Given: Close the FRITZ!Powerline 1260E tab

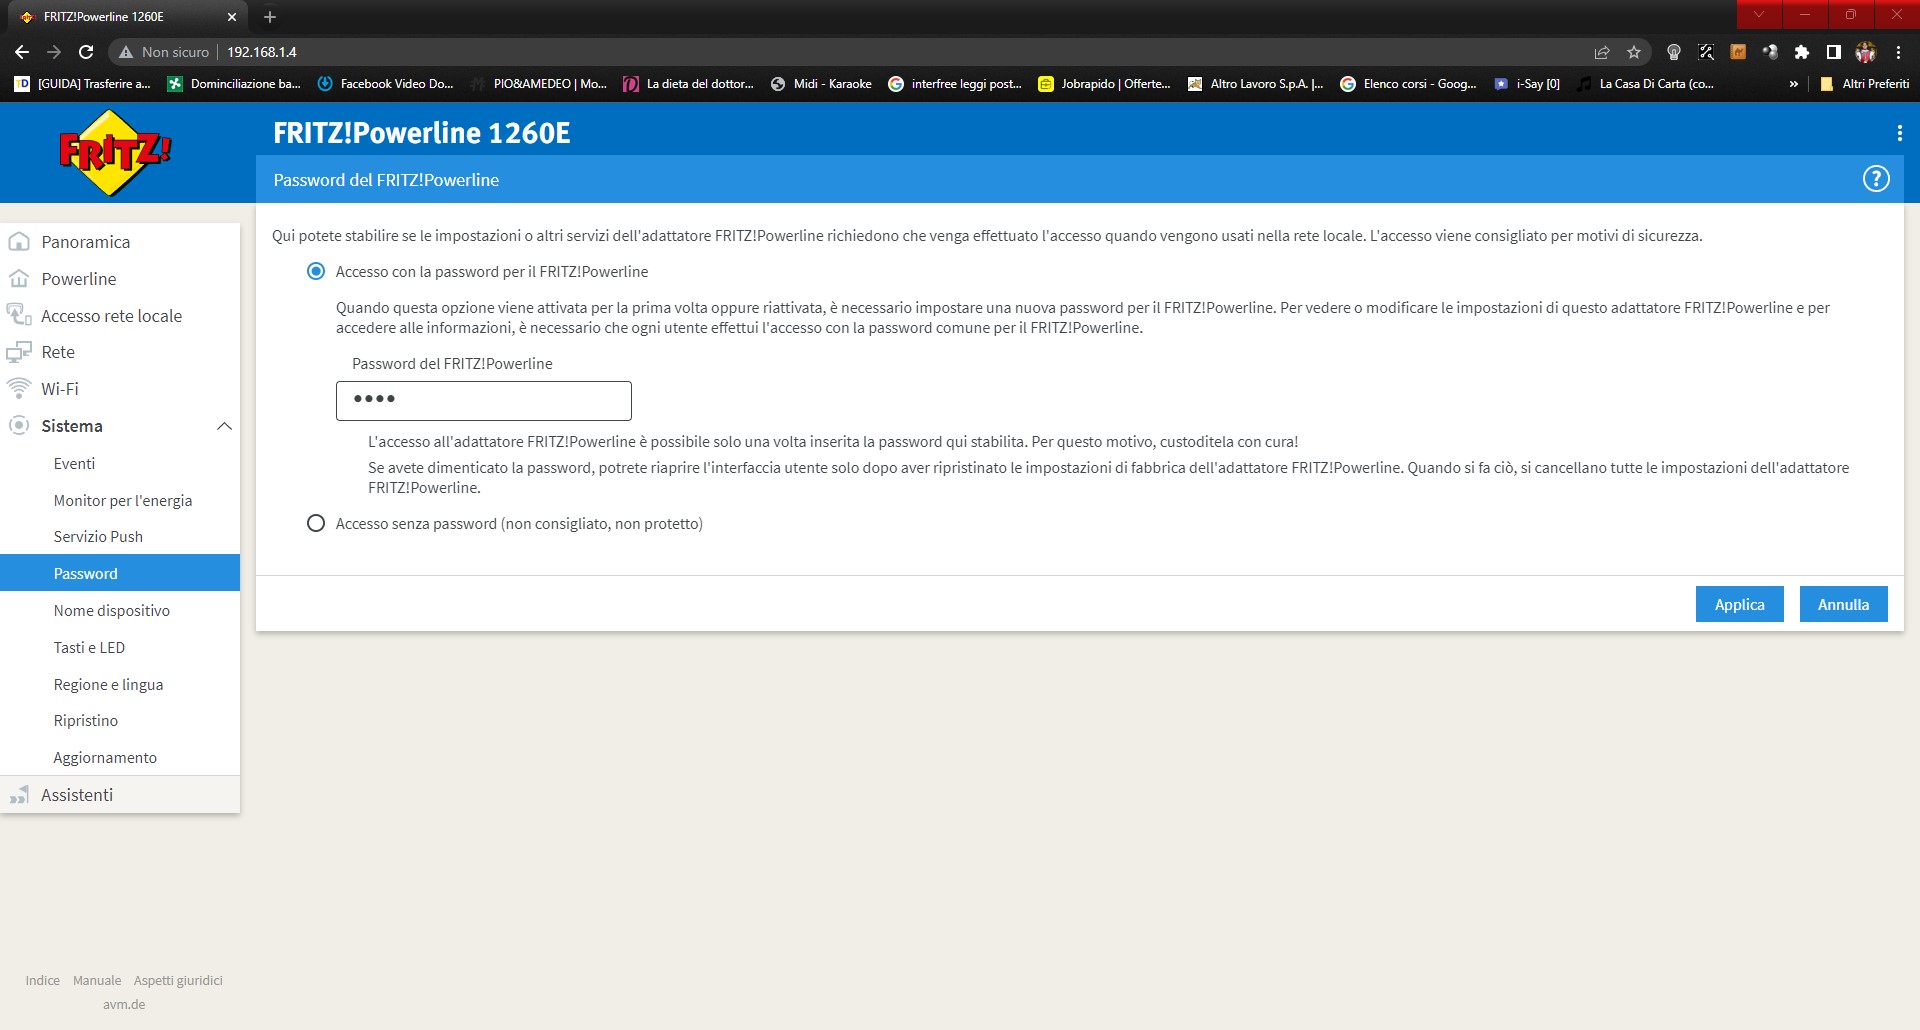Looking at the screenshot, I should 232,17.
